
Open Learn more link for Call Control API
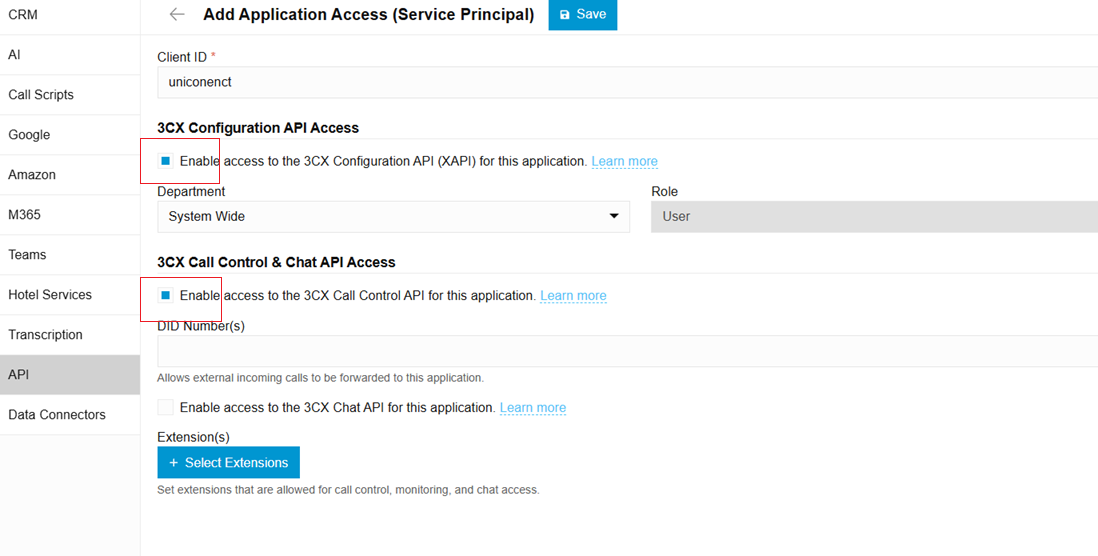573,296
